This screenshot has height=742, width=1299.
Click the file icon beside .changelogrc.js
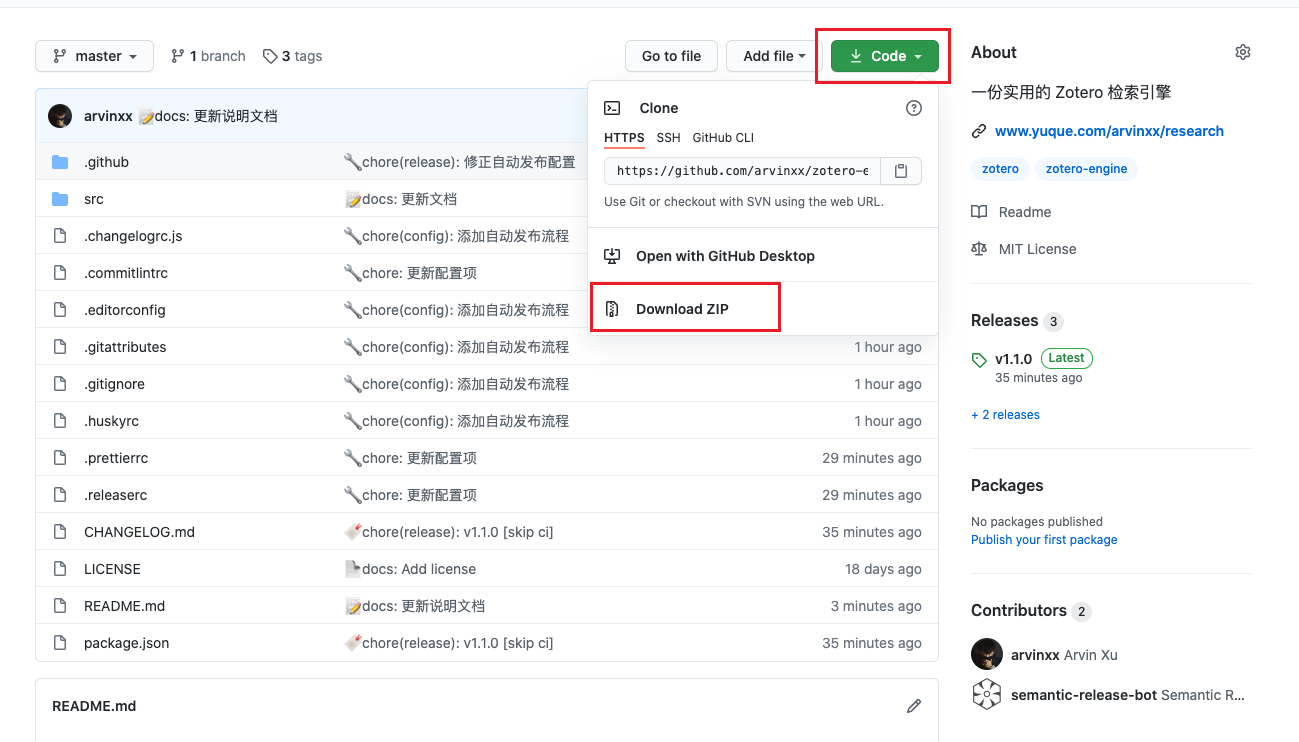point(60,236)
